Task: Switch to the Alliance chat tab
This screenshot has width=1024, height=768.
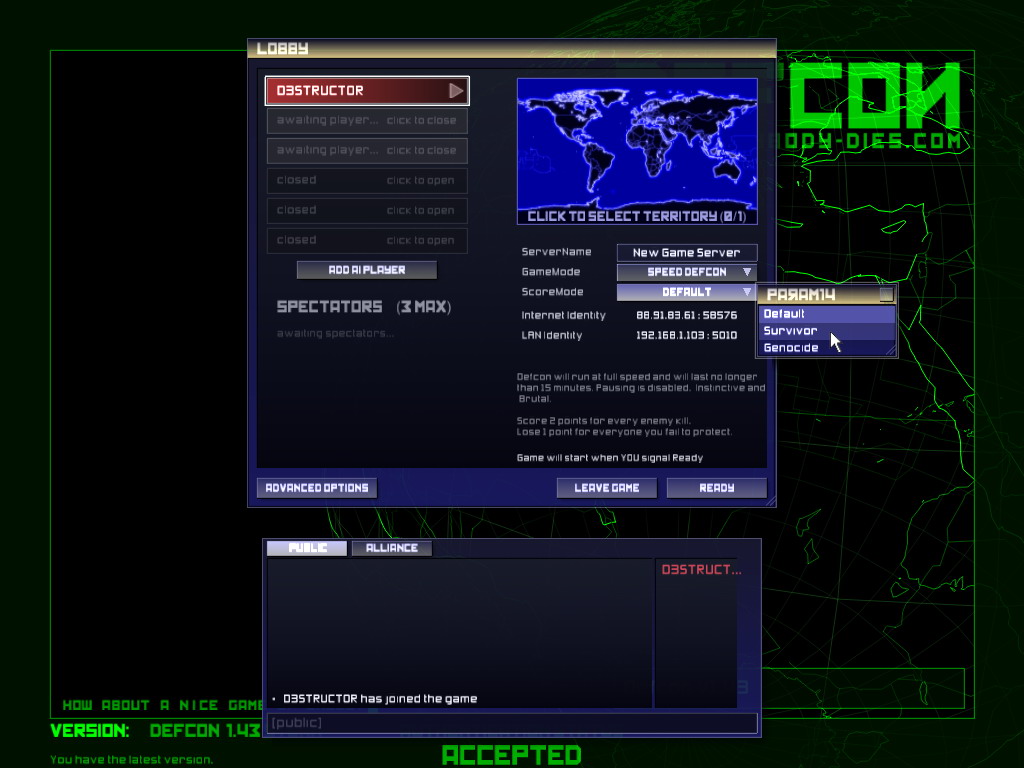Action: tap(391, 548)
